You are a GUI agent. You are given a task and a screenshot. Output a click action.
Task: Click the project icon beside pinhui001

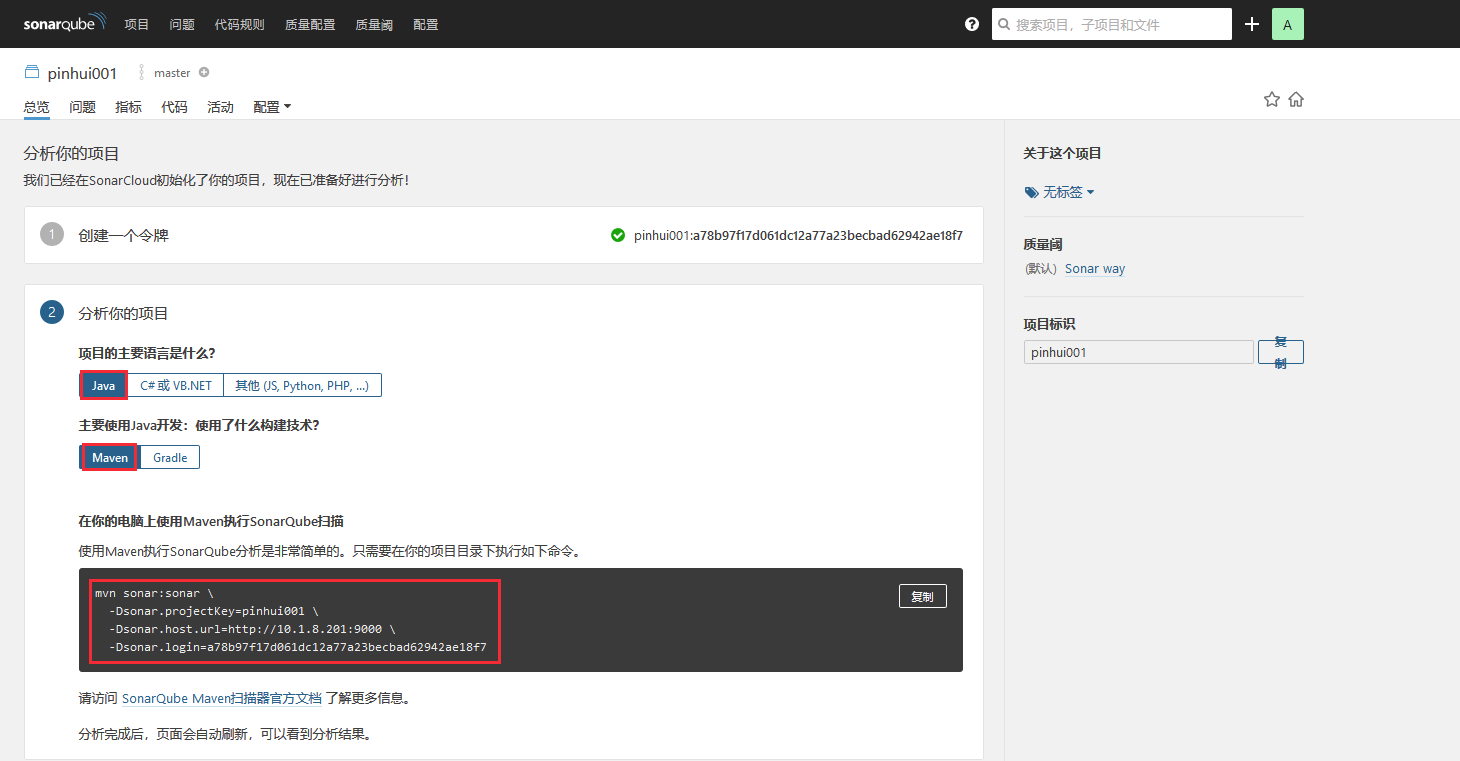click(32, 72)
